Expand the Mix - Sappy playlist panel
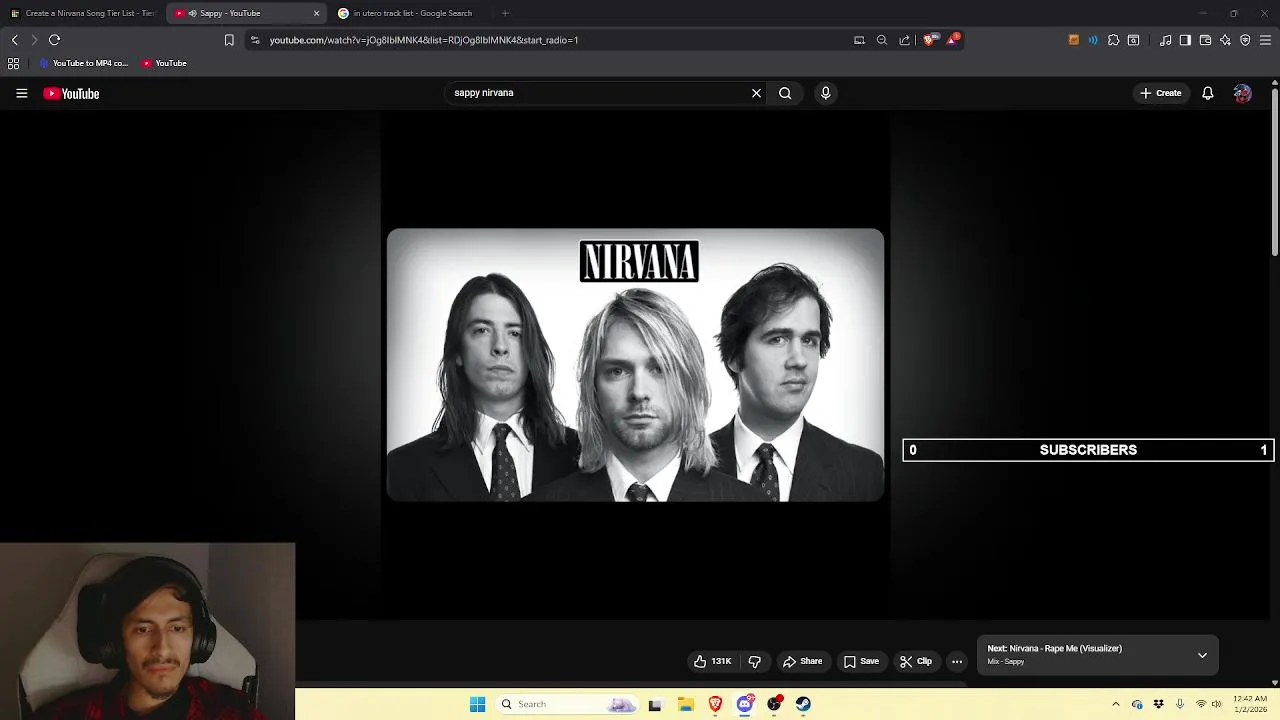Image resolution: width=1280 pixels, height=720 pixels. point(1202,655)
